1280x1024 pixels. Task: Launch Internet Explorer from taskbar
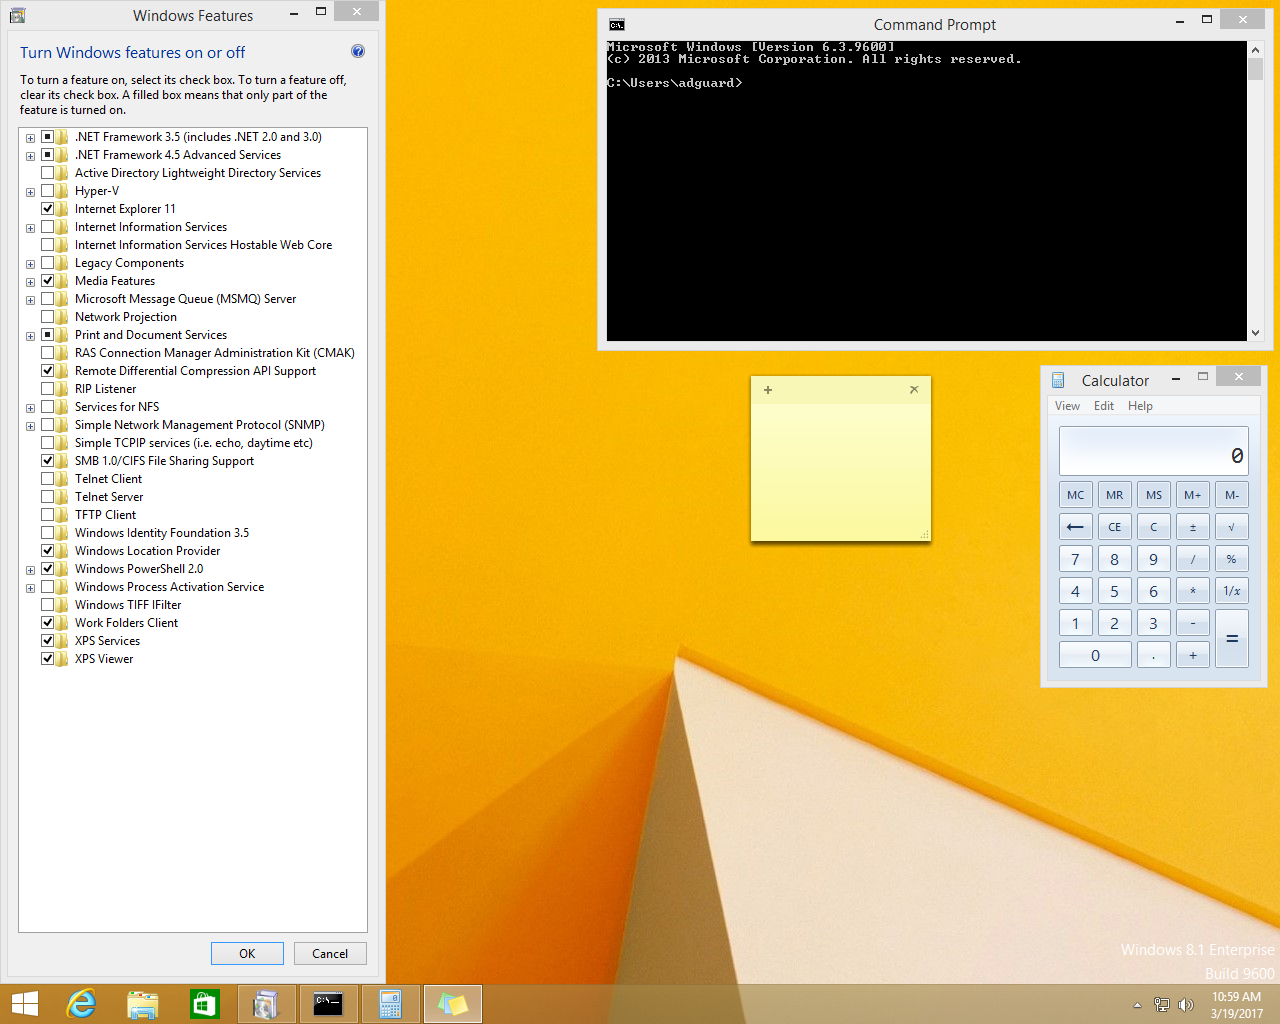pos(81,1004)
